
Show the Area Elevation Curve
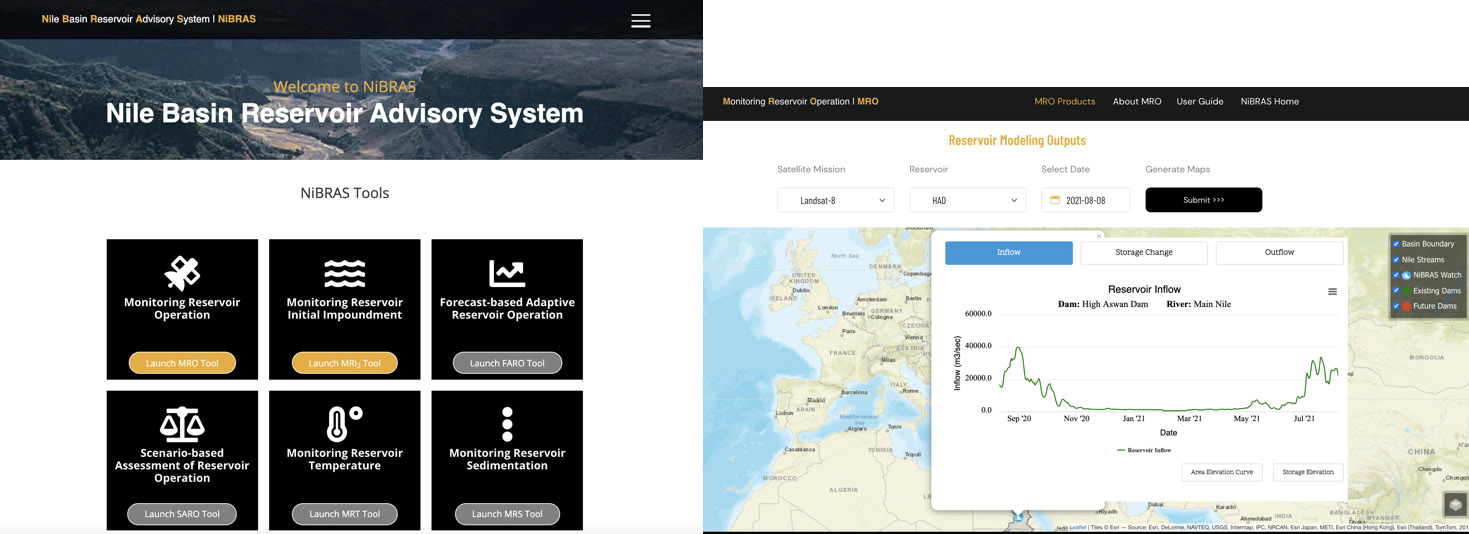click(x=1222, y=472)
